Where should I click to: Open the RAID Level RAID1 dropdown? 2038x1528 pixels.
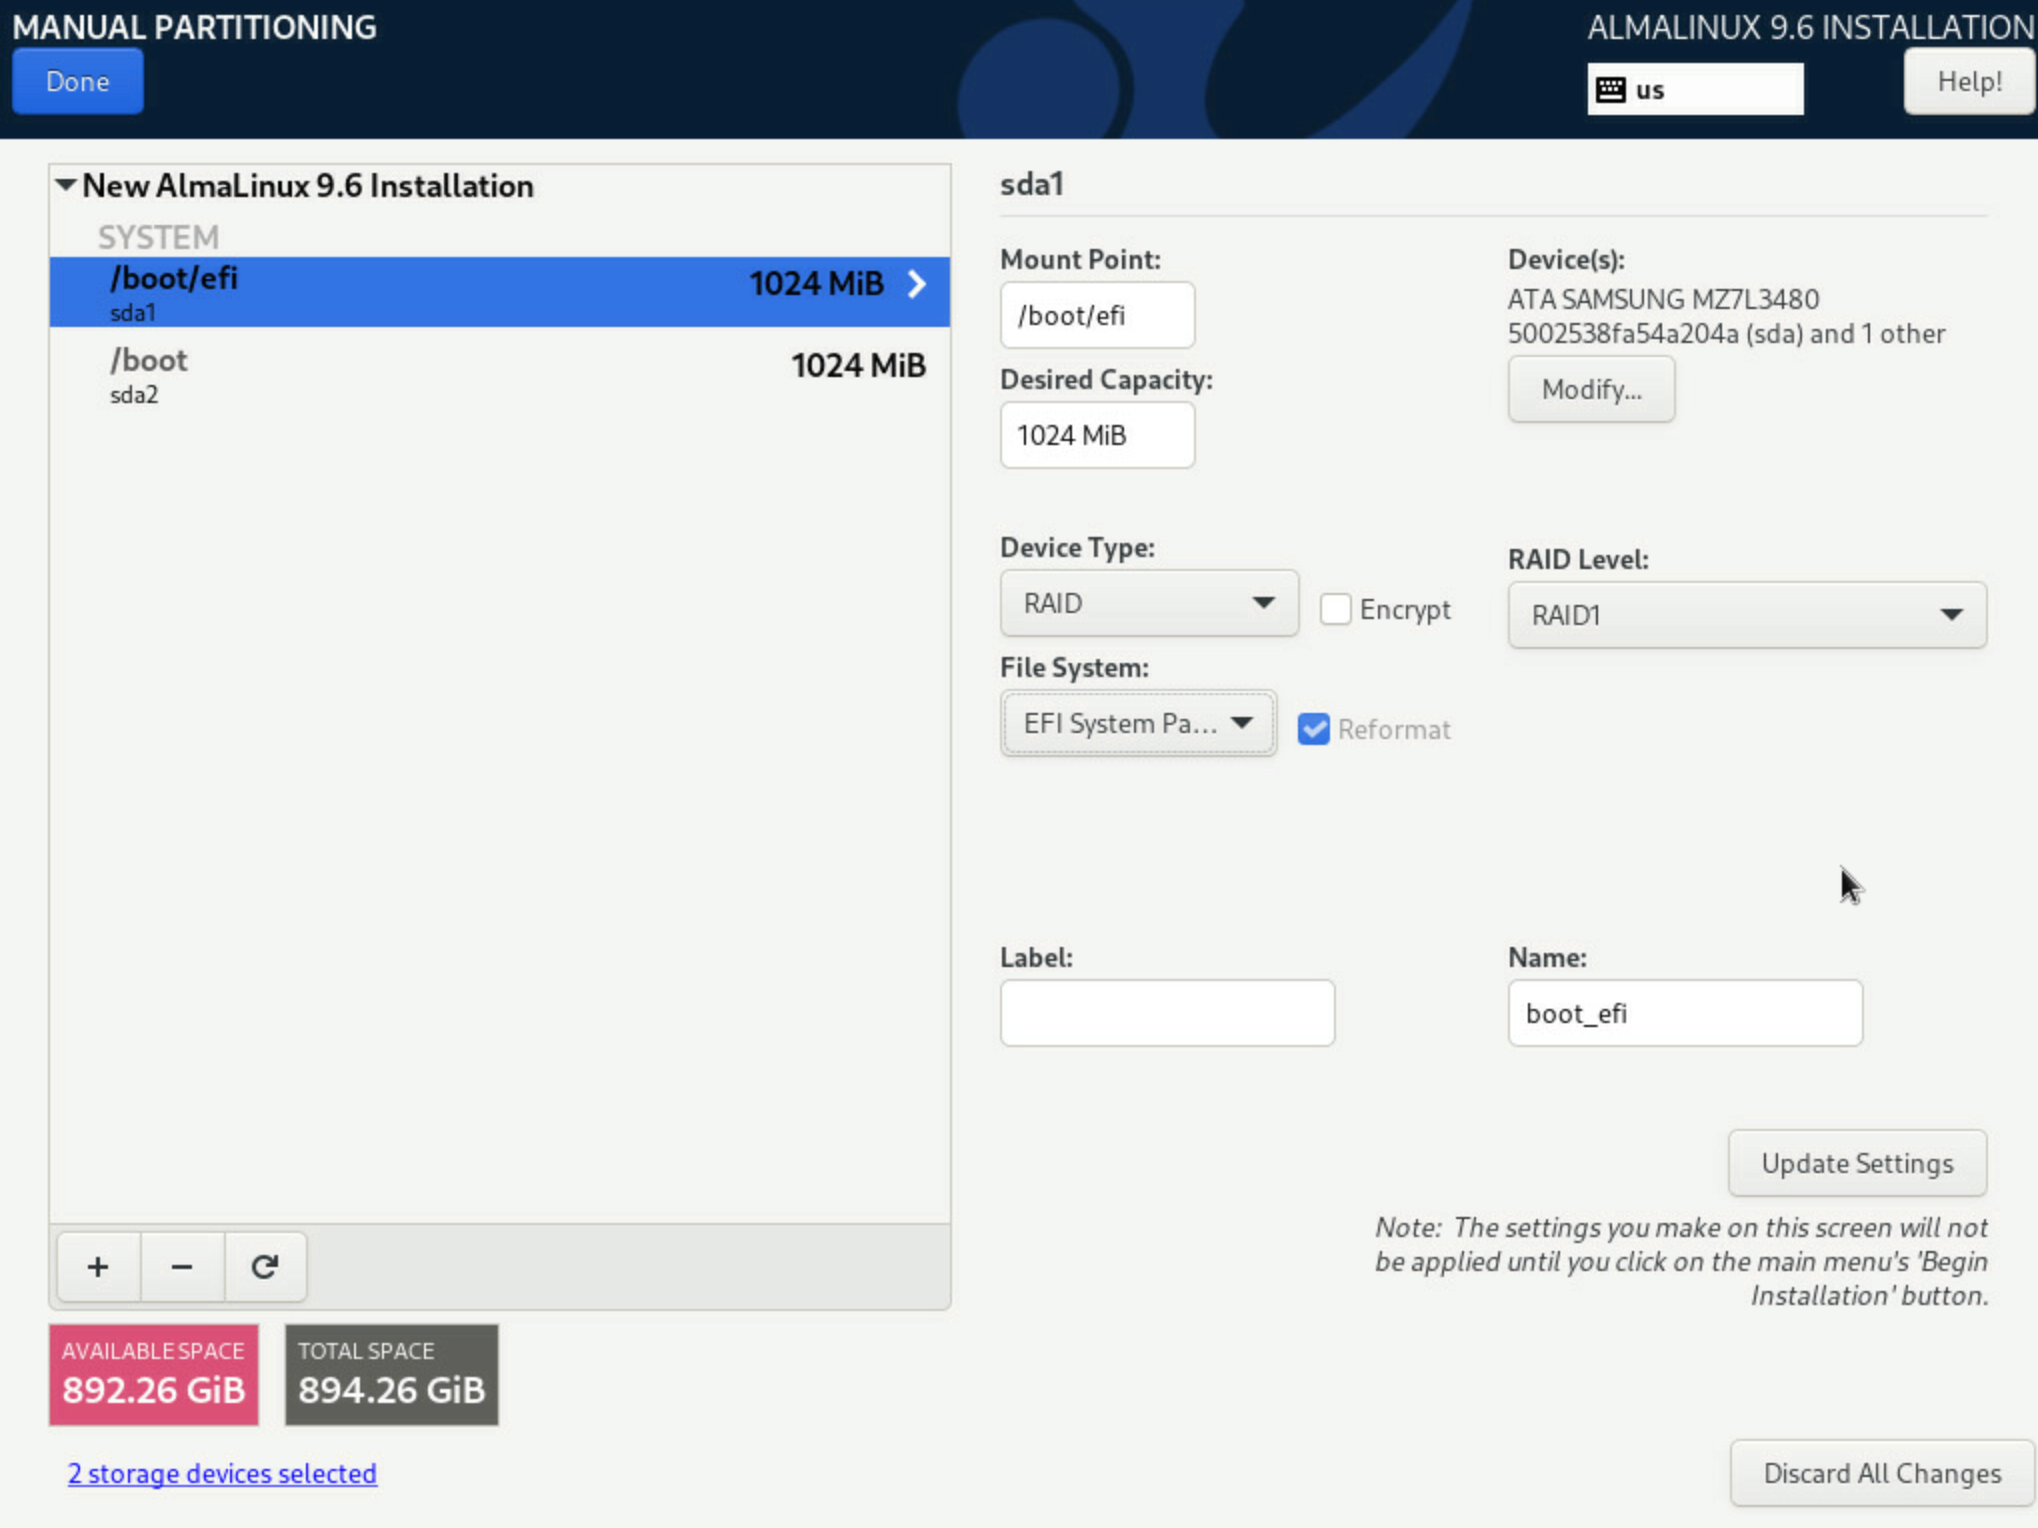point(1746,615)
